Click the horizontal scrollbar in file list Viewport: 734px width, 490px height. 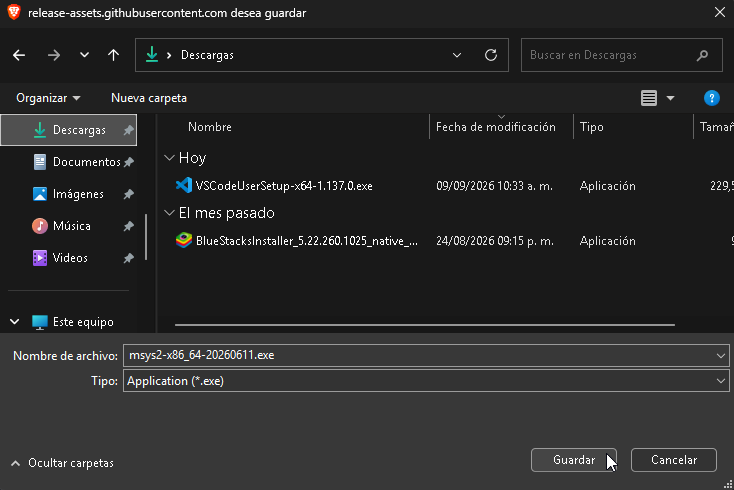click(x=425, y=324)
